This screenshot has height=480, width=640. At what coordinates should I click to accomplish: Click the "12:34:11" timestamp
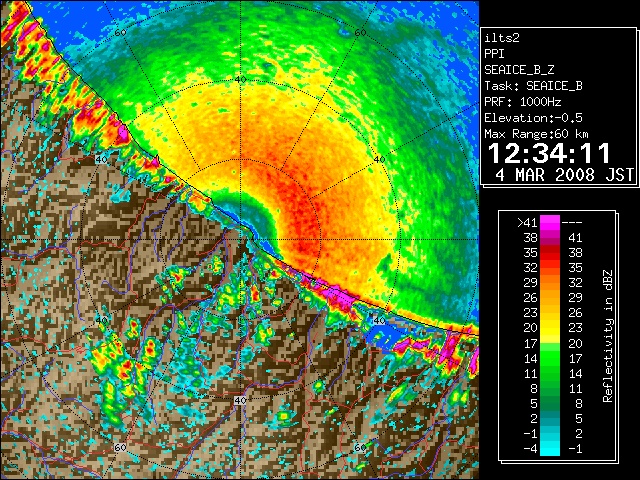pos(549,154)
